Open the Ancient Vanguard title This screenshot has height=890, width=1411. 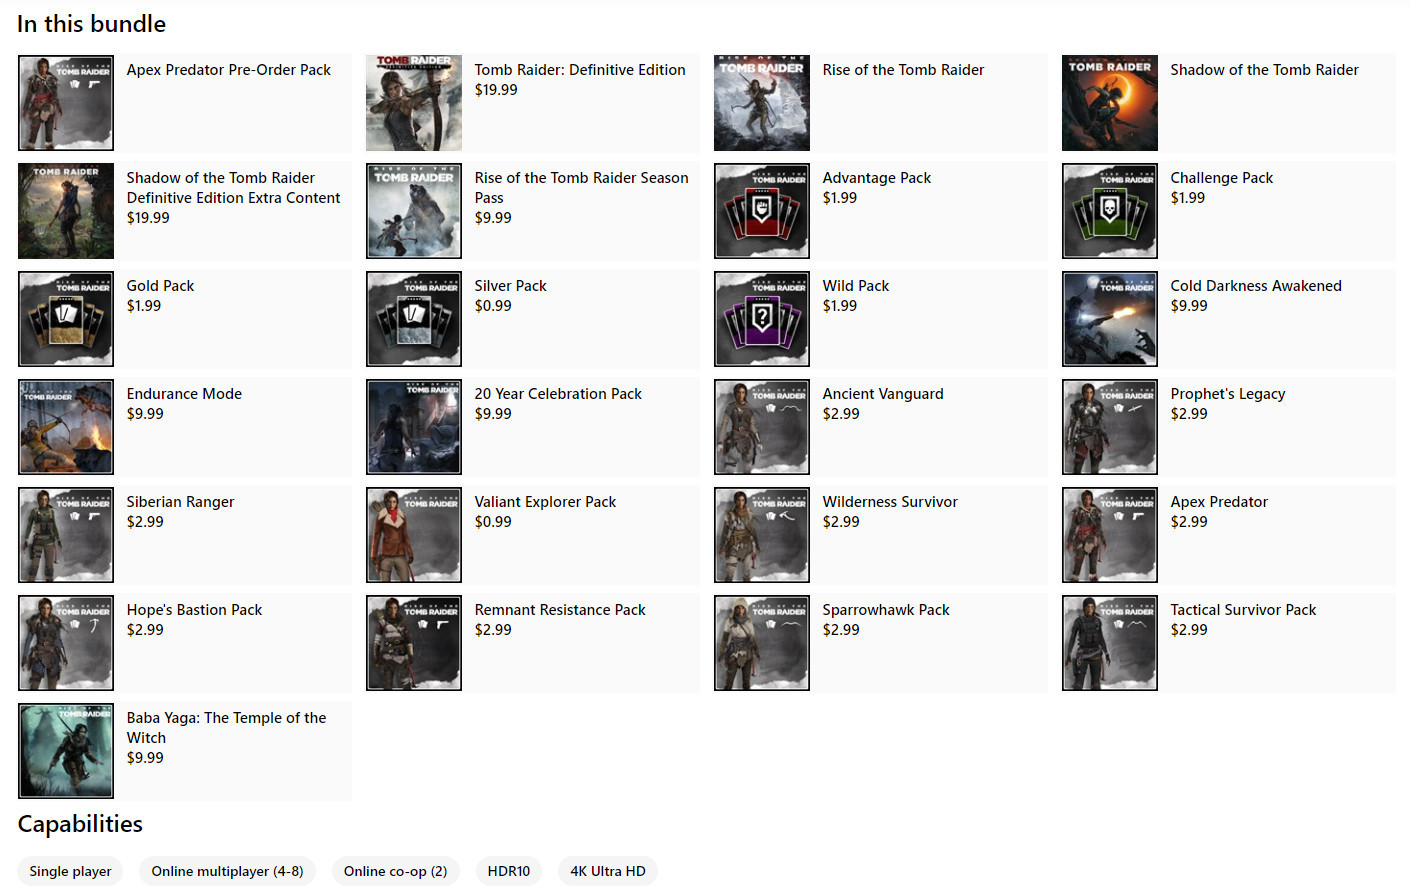(883, 394)
